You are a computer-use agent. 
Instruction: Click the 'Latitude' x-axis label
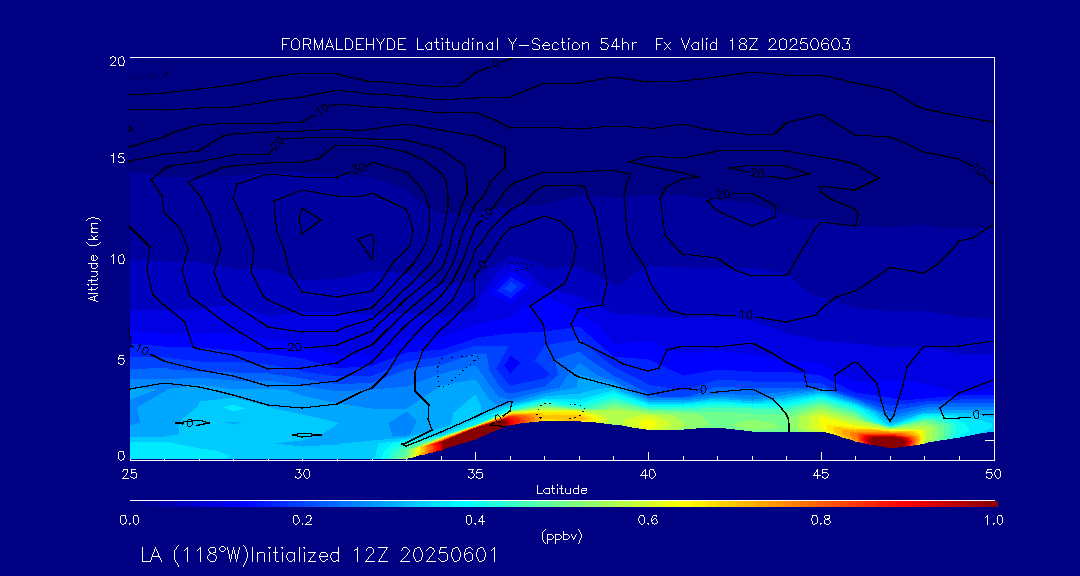(x=562, y=490)
